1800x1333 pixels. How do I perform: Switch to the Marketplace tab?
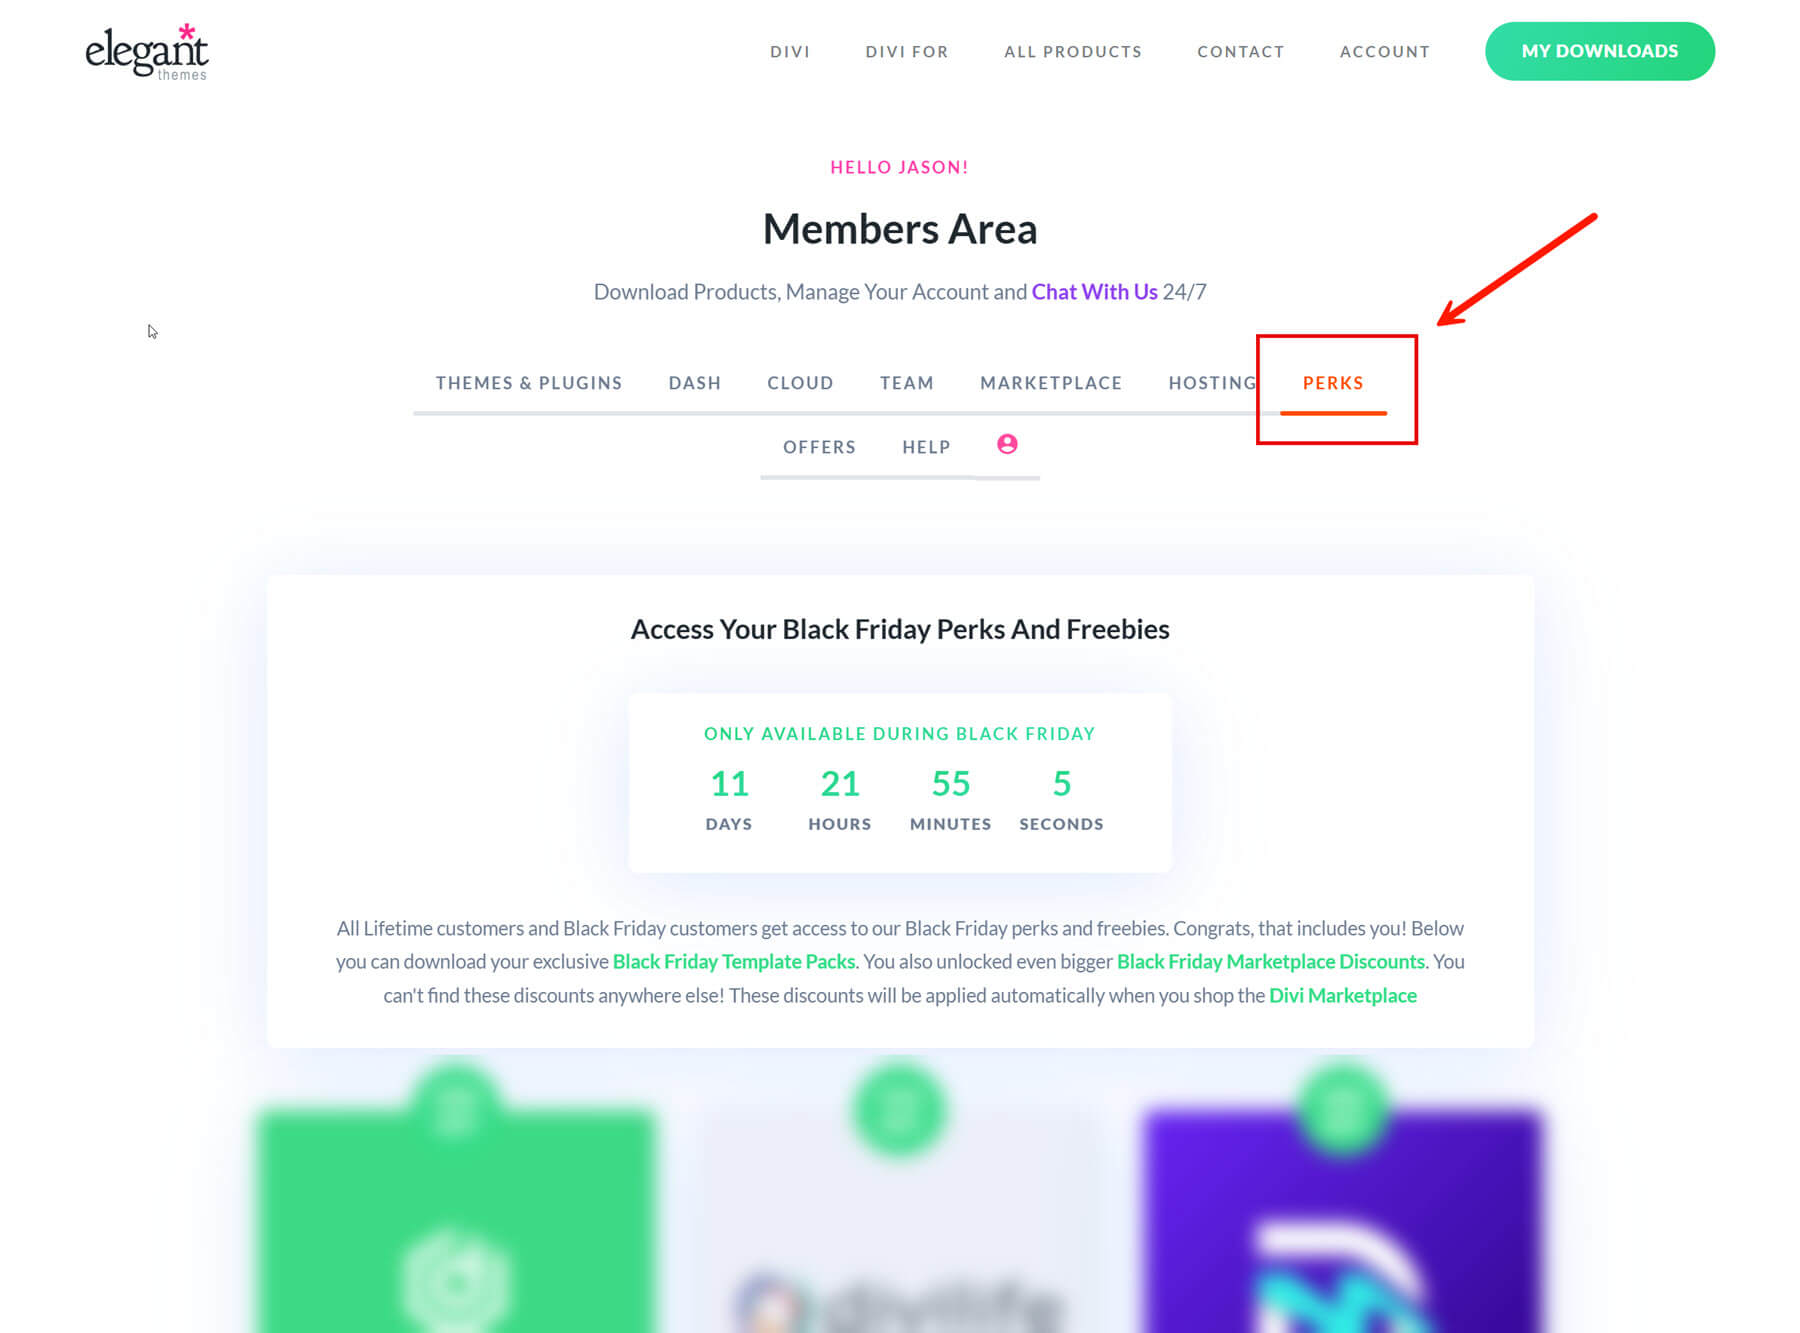pos(1050,383)
